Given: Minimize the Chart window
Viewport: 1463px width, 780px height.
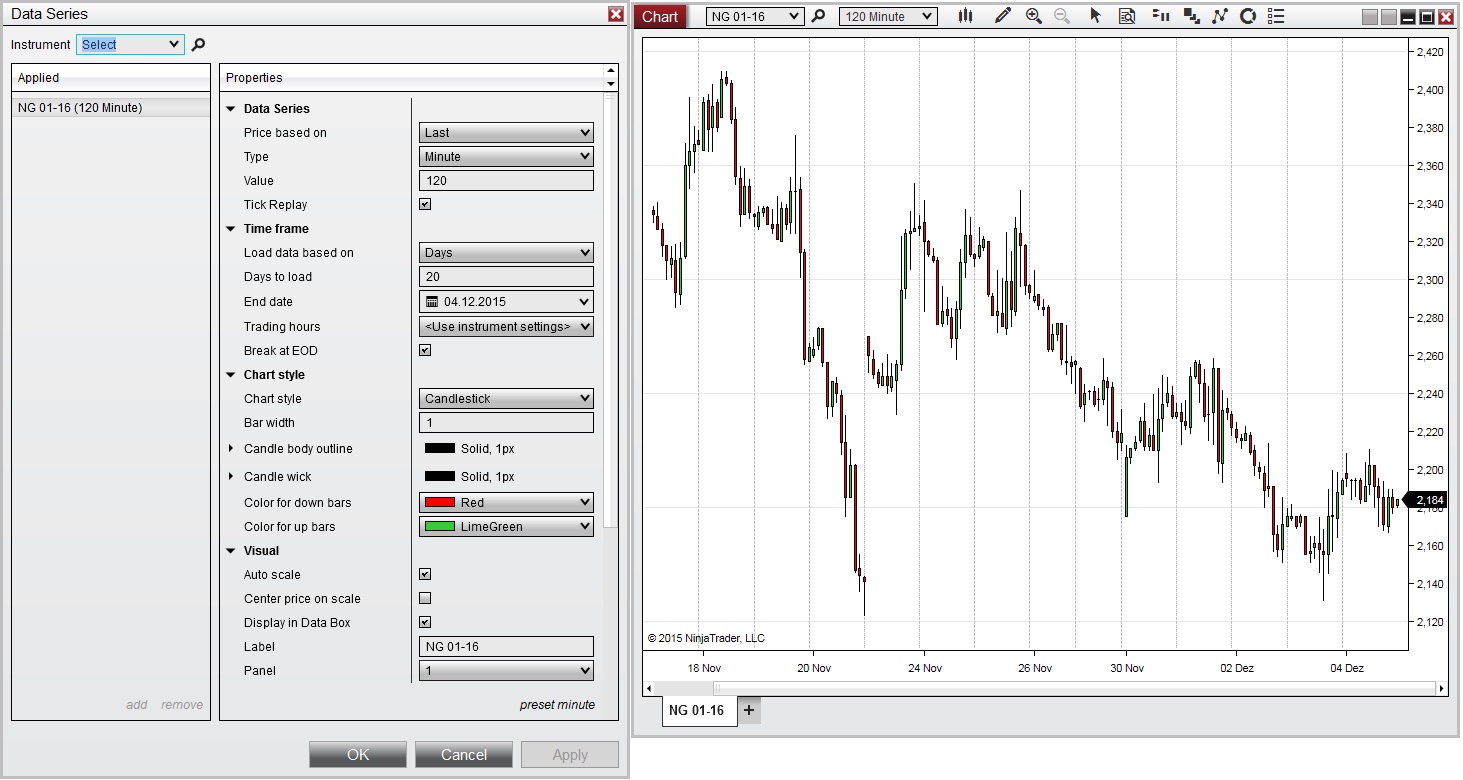Looking at the screenshot, I should 1408,17.
